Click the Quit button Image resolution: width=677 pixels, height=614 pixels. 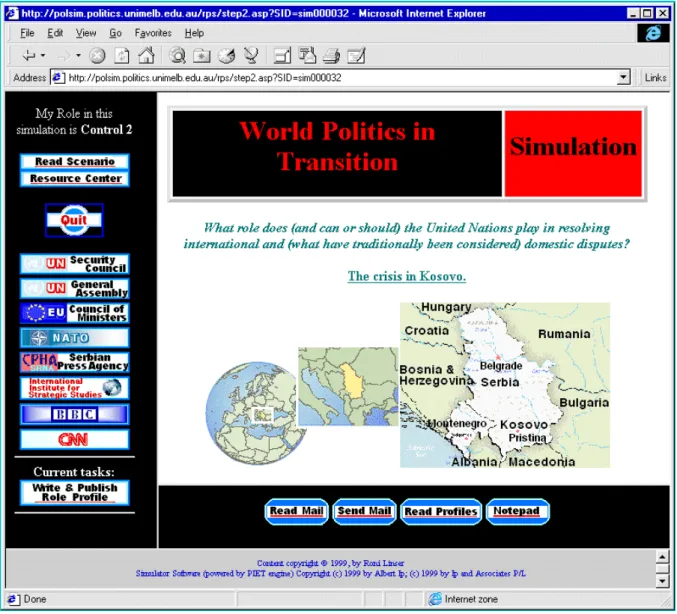click(74, 220)
